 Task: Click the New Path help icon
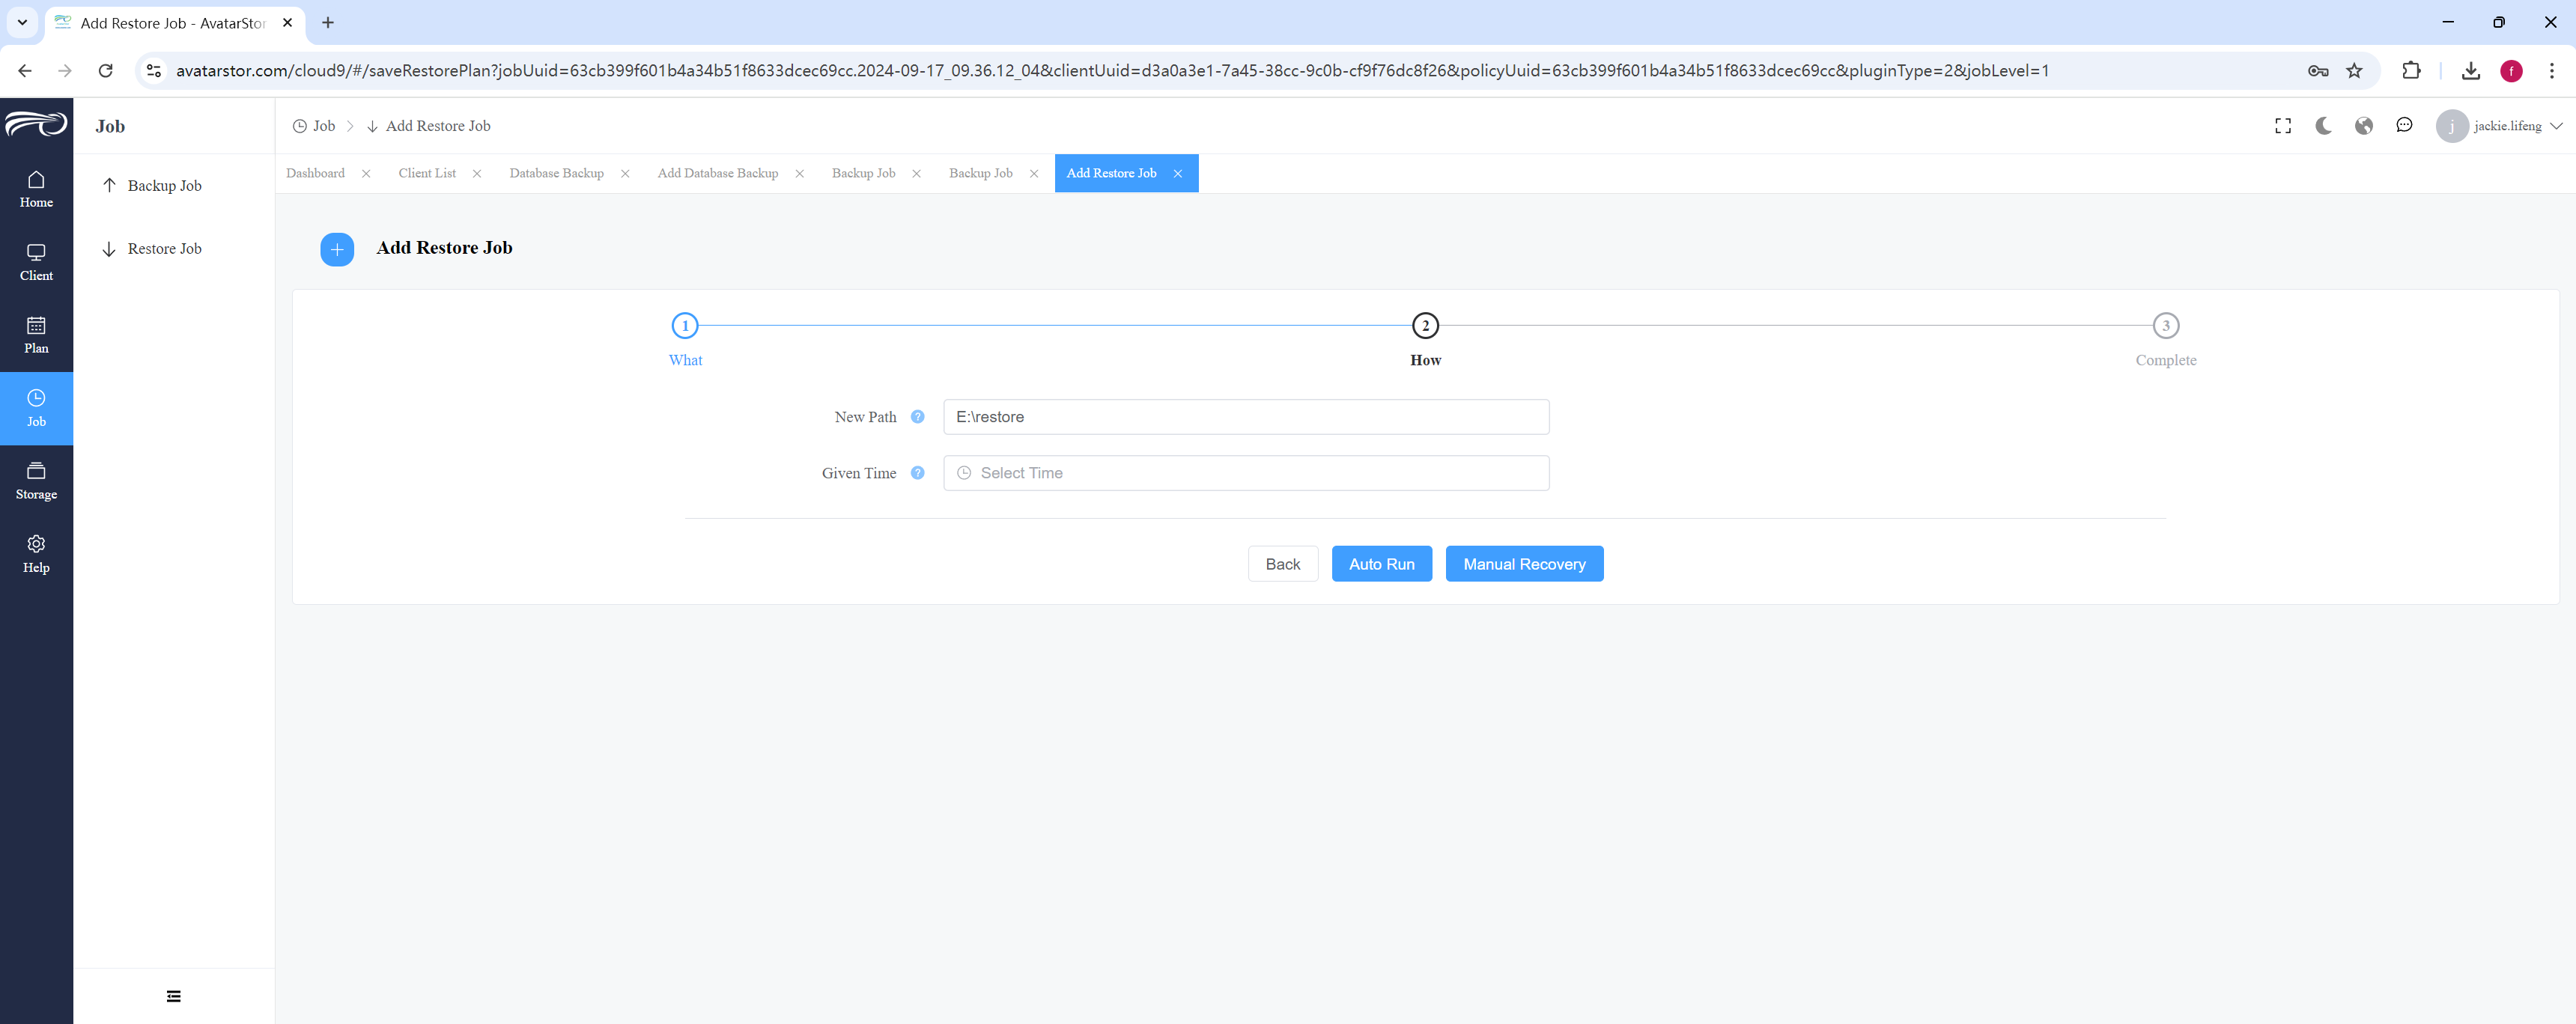pos(917,417)
